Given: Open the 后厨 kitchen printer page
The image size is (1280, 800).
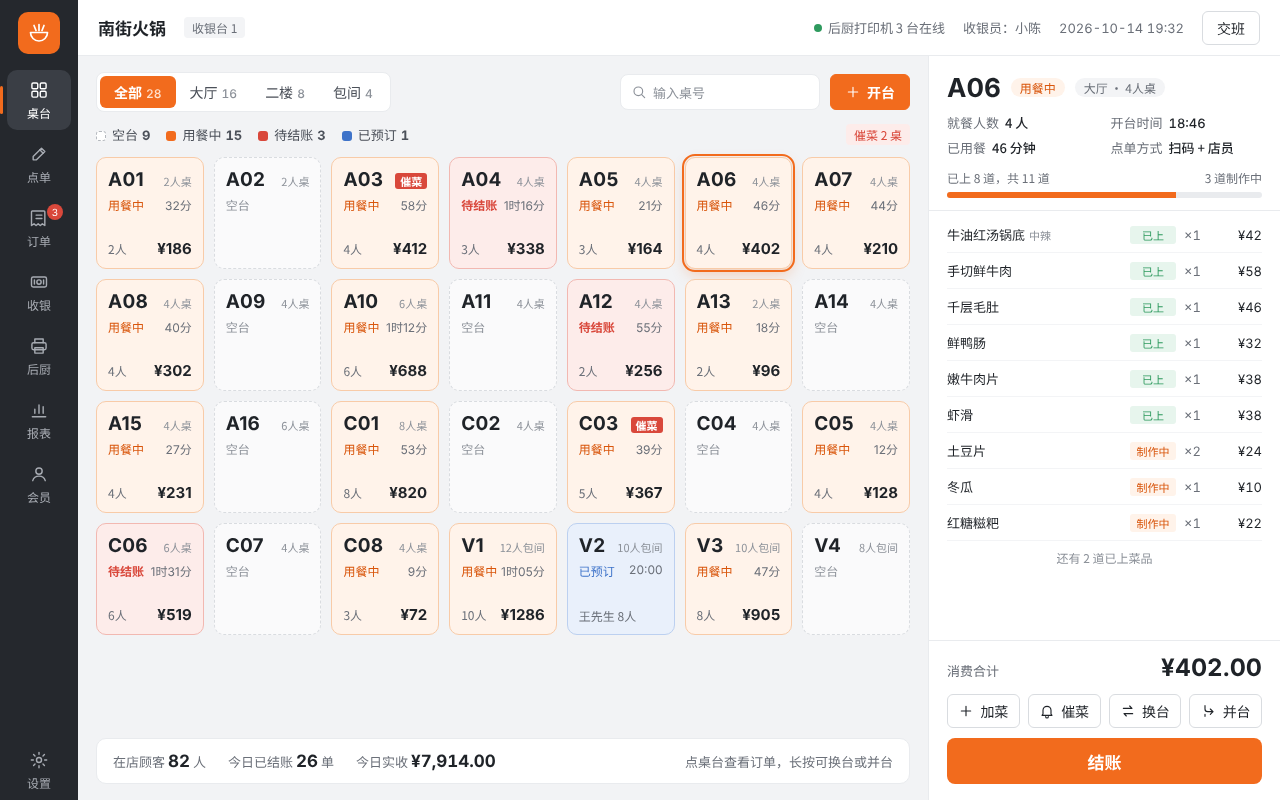Looking at the screenshot, I should [x=39, y=356].
